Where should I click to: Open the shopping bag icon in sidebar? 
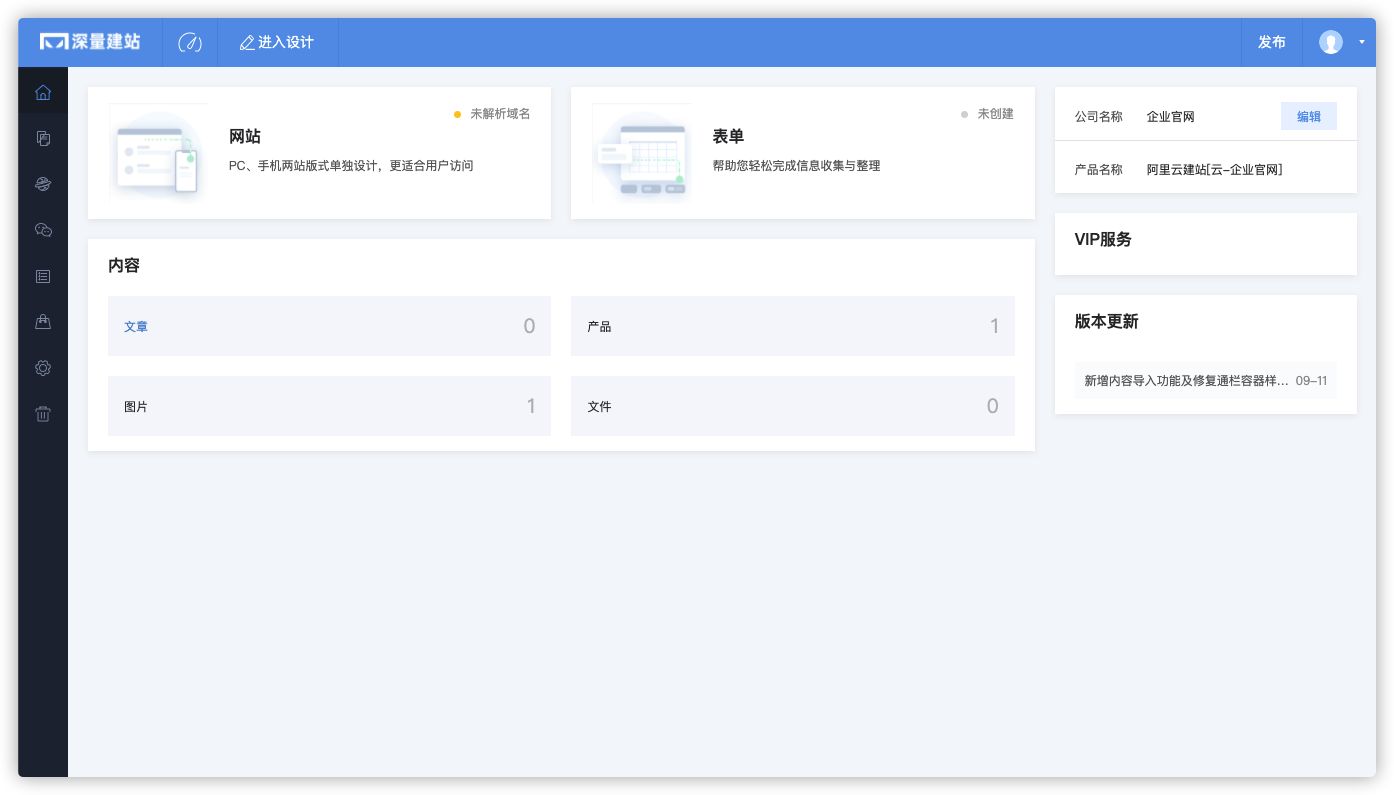pos(43,322)
